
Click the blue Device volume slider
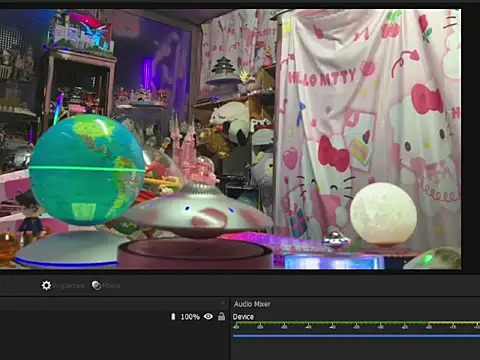[356, 336]
